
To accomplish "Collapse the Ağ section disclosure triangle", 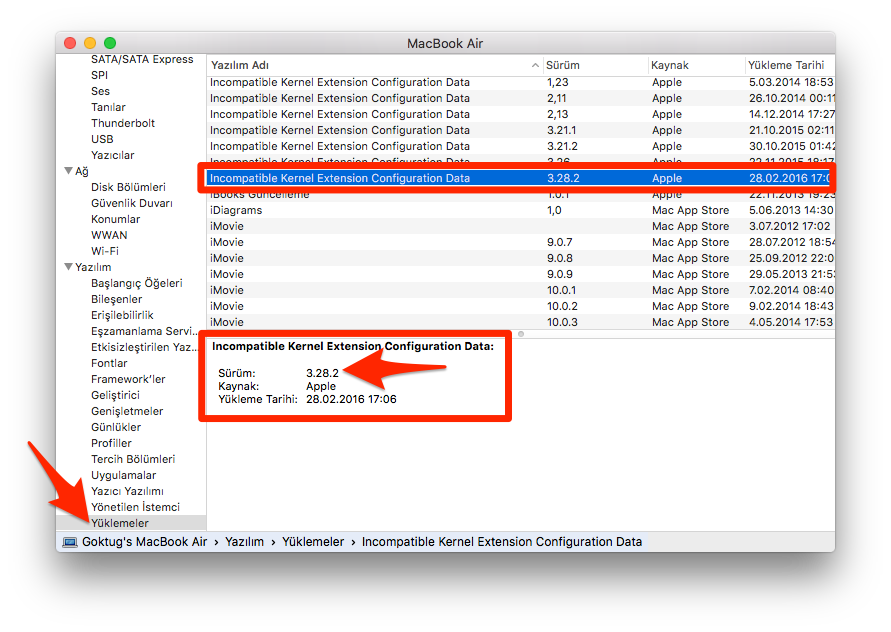I will tap(68, 171).
